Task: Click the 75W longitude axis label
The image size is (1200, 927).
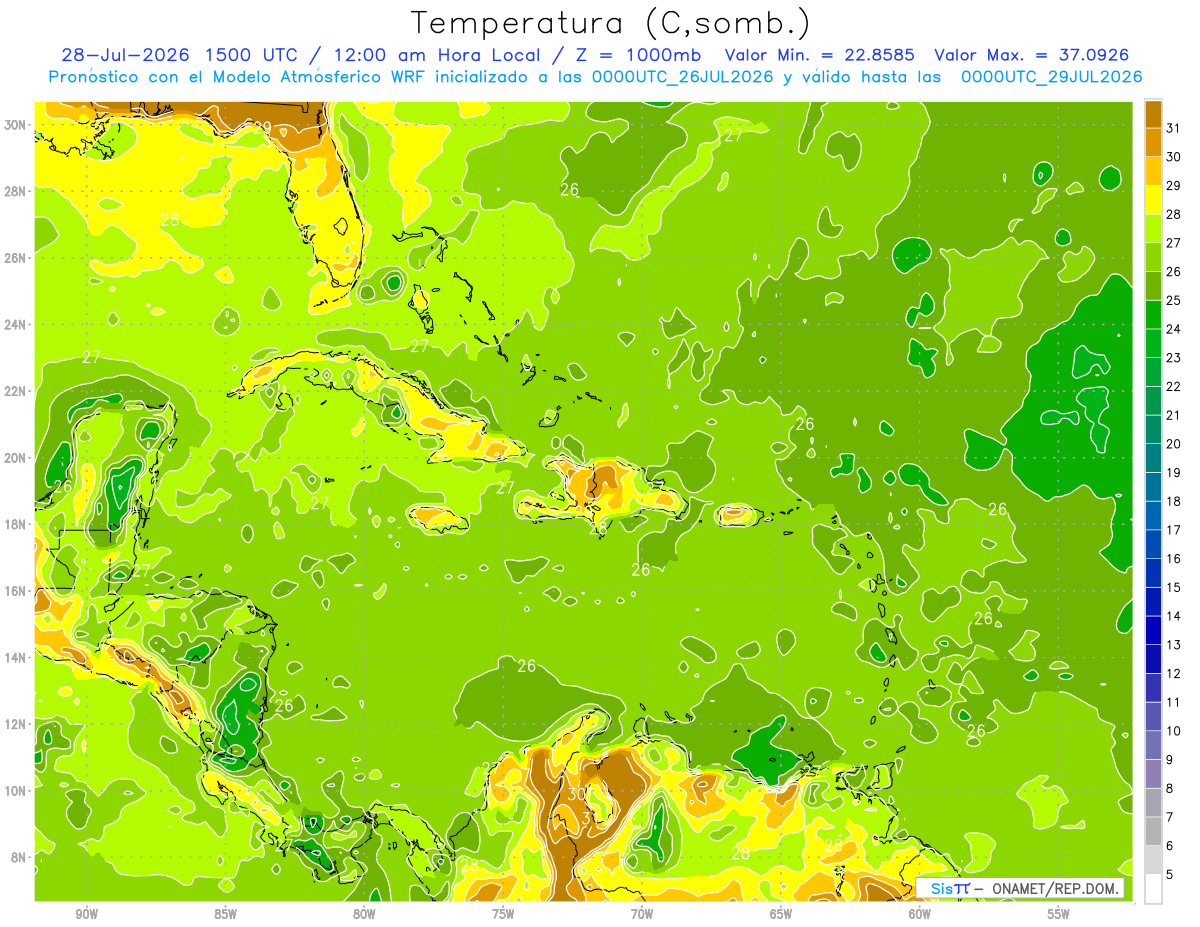Action: point(503,914)
